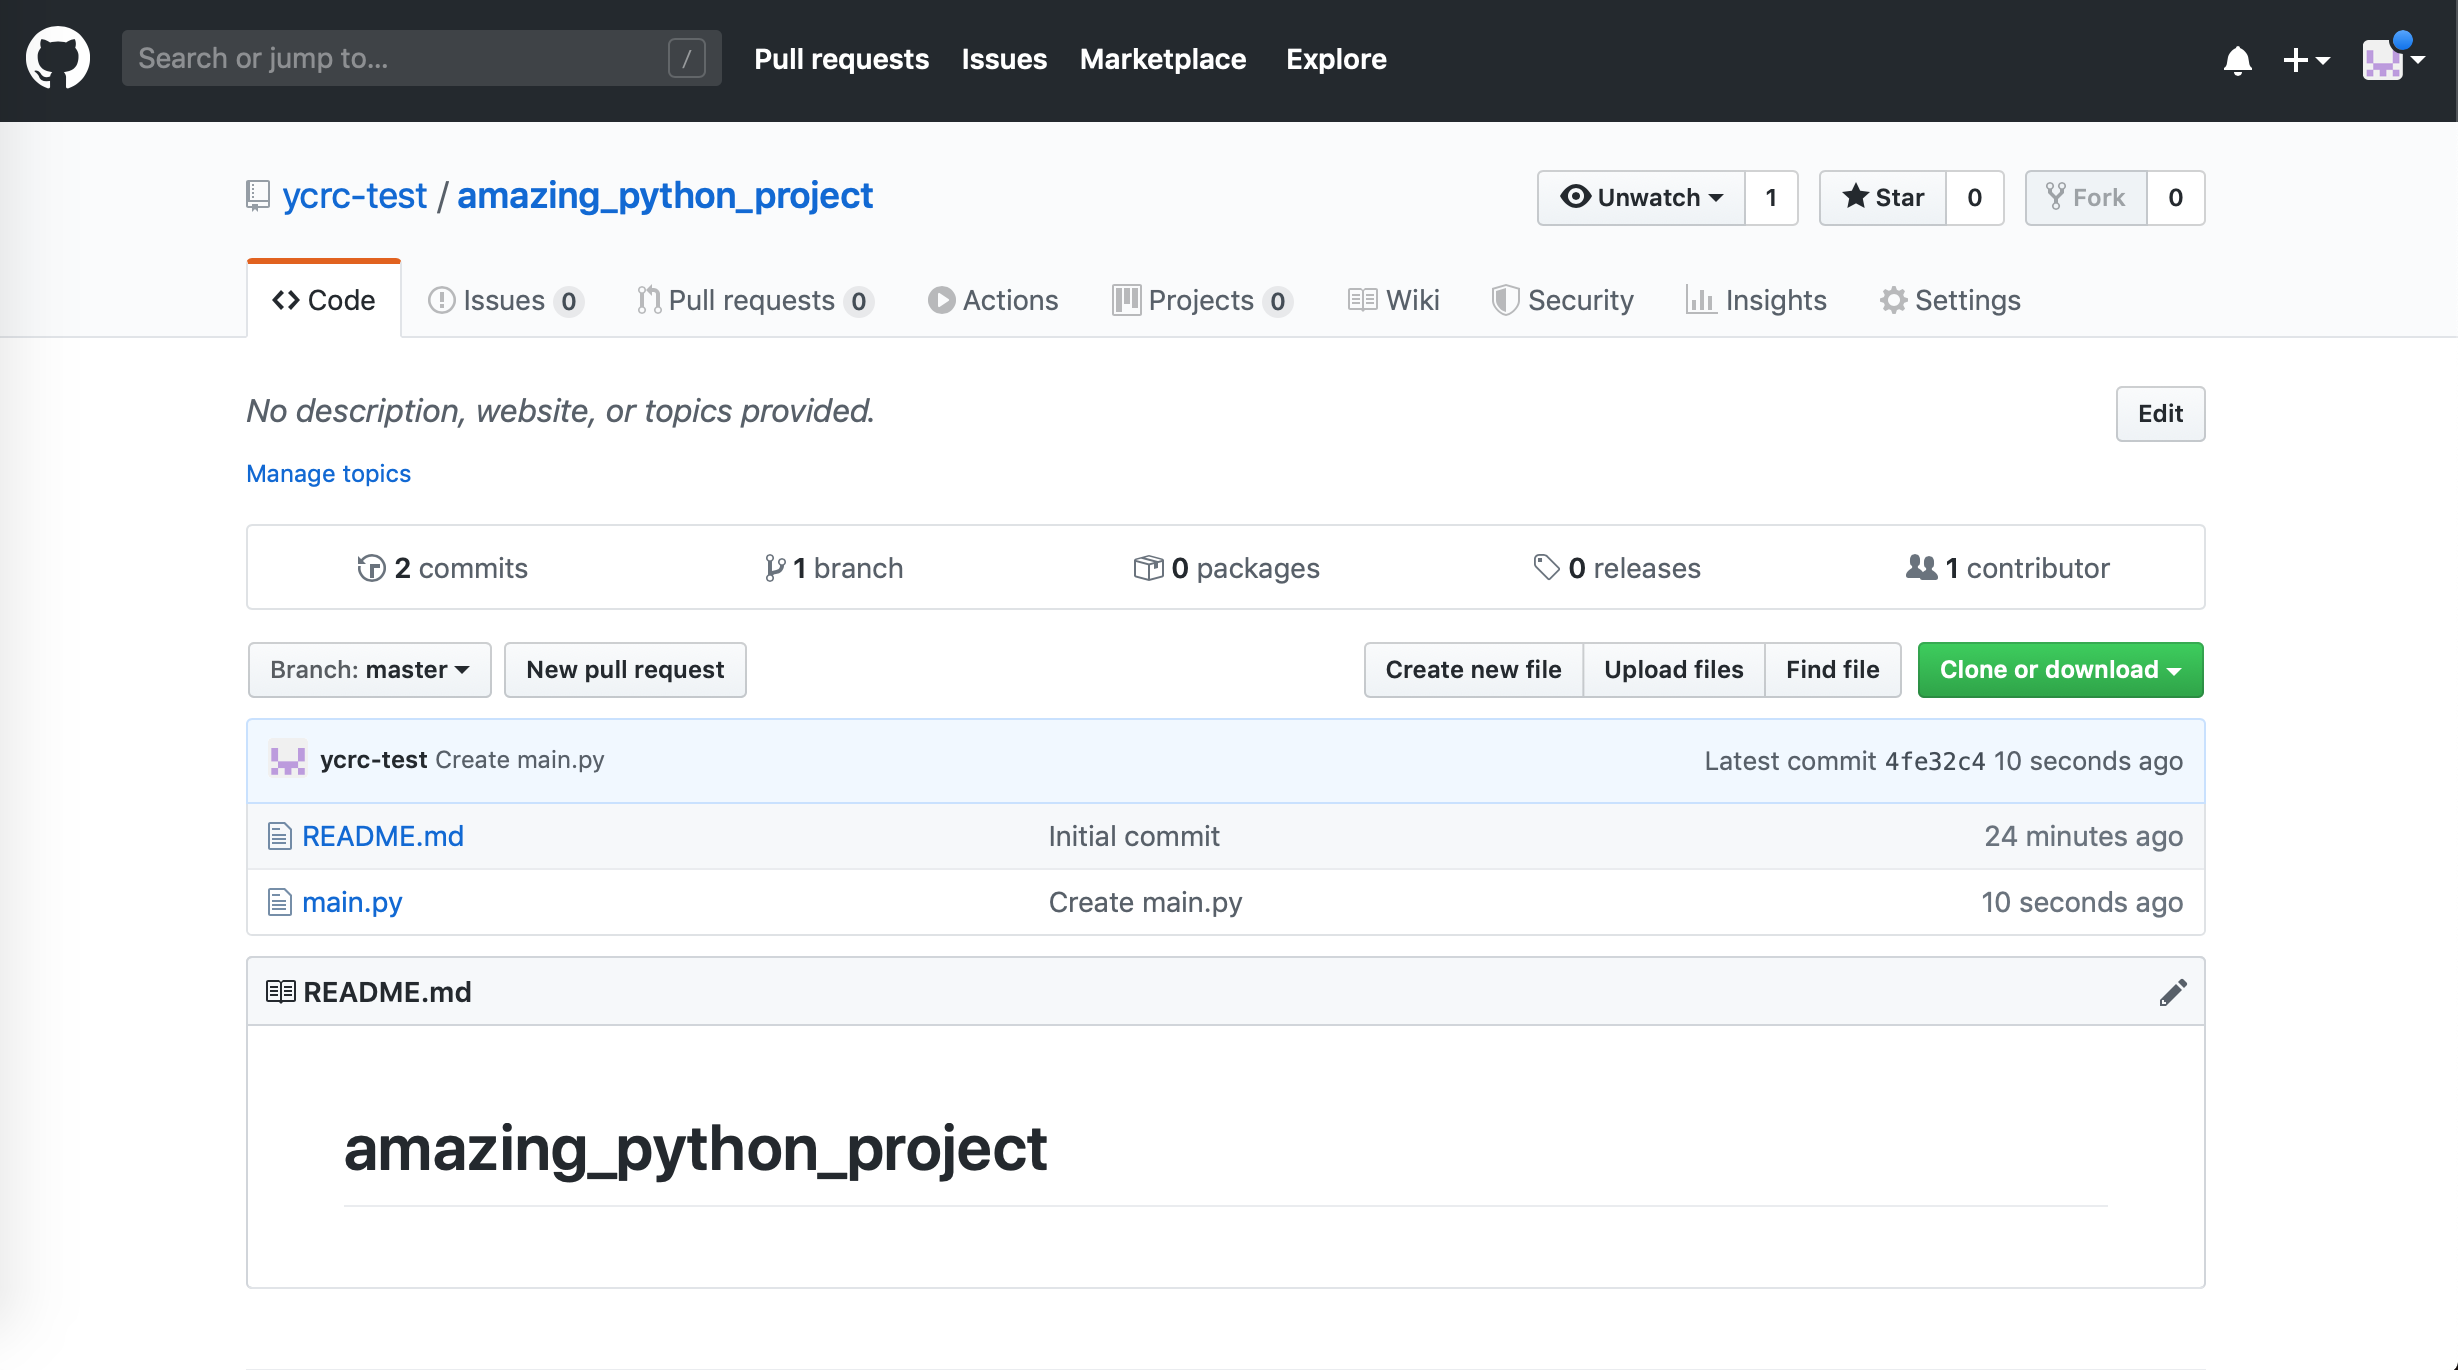
Task: Switch to the Insights tab
Action: click(1756, 300)
